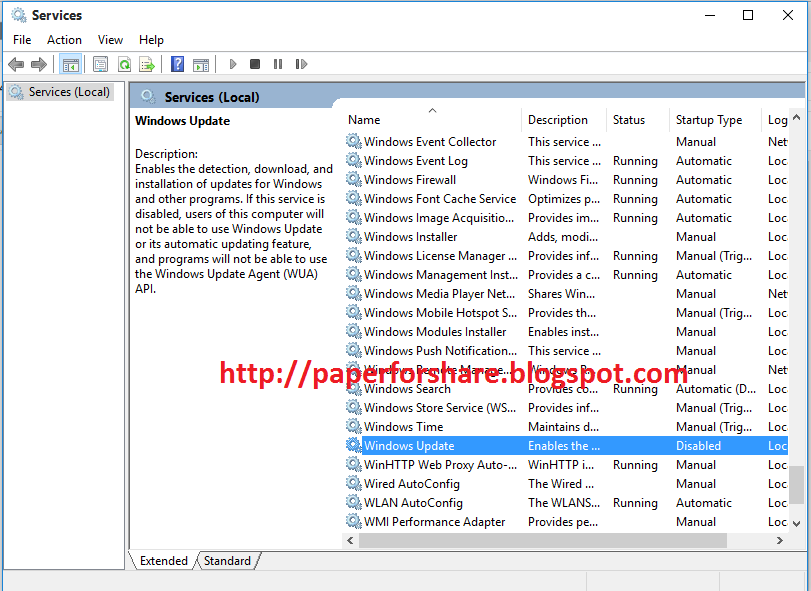Viewport: 811px width, 591px height.
Task: Click the vertical scrollbar thumb
Action: pyautogui.click(x=797, y=484)
